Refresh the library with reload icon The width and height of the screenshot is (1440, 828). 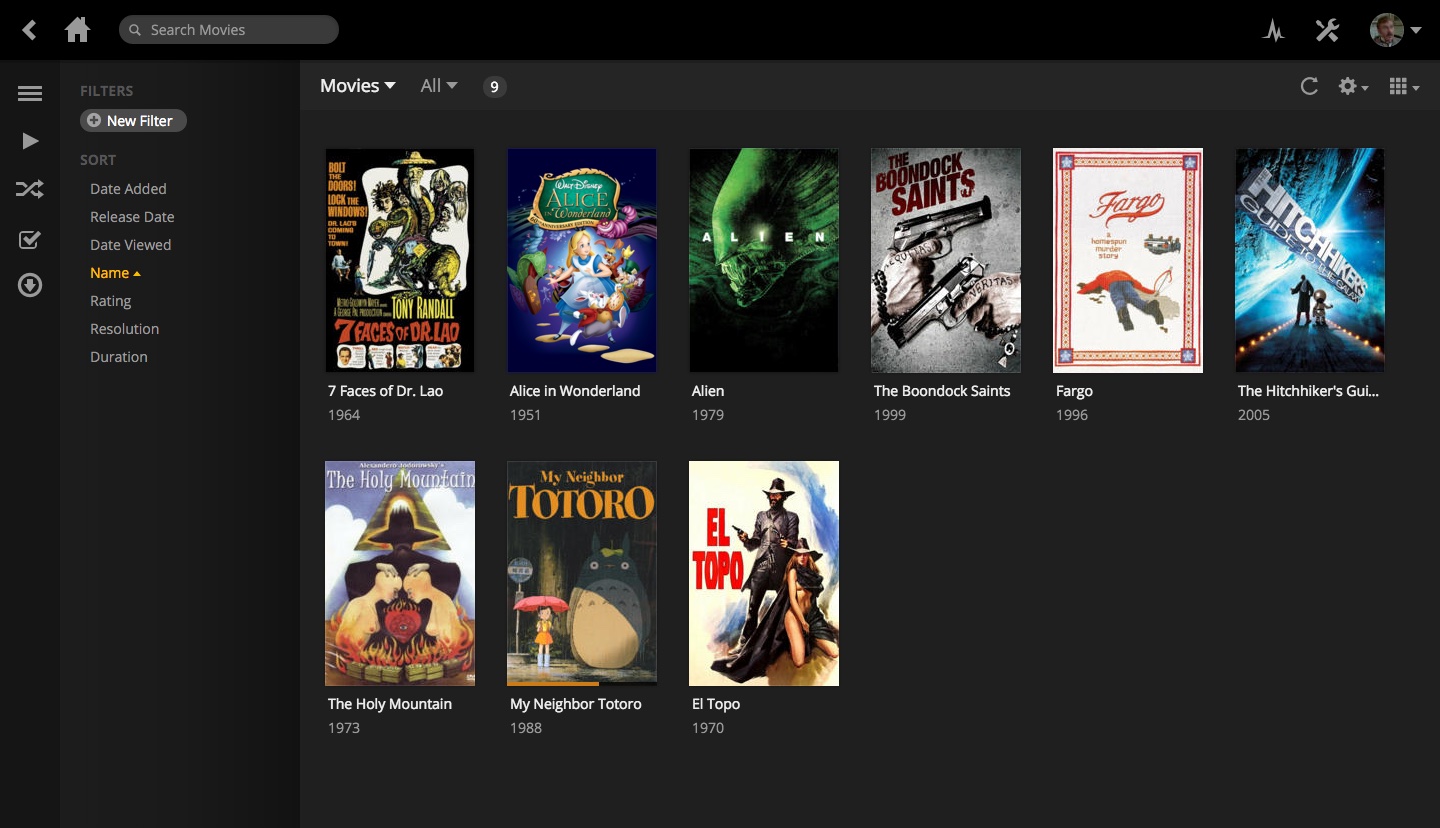click(x=1309, y=86)
